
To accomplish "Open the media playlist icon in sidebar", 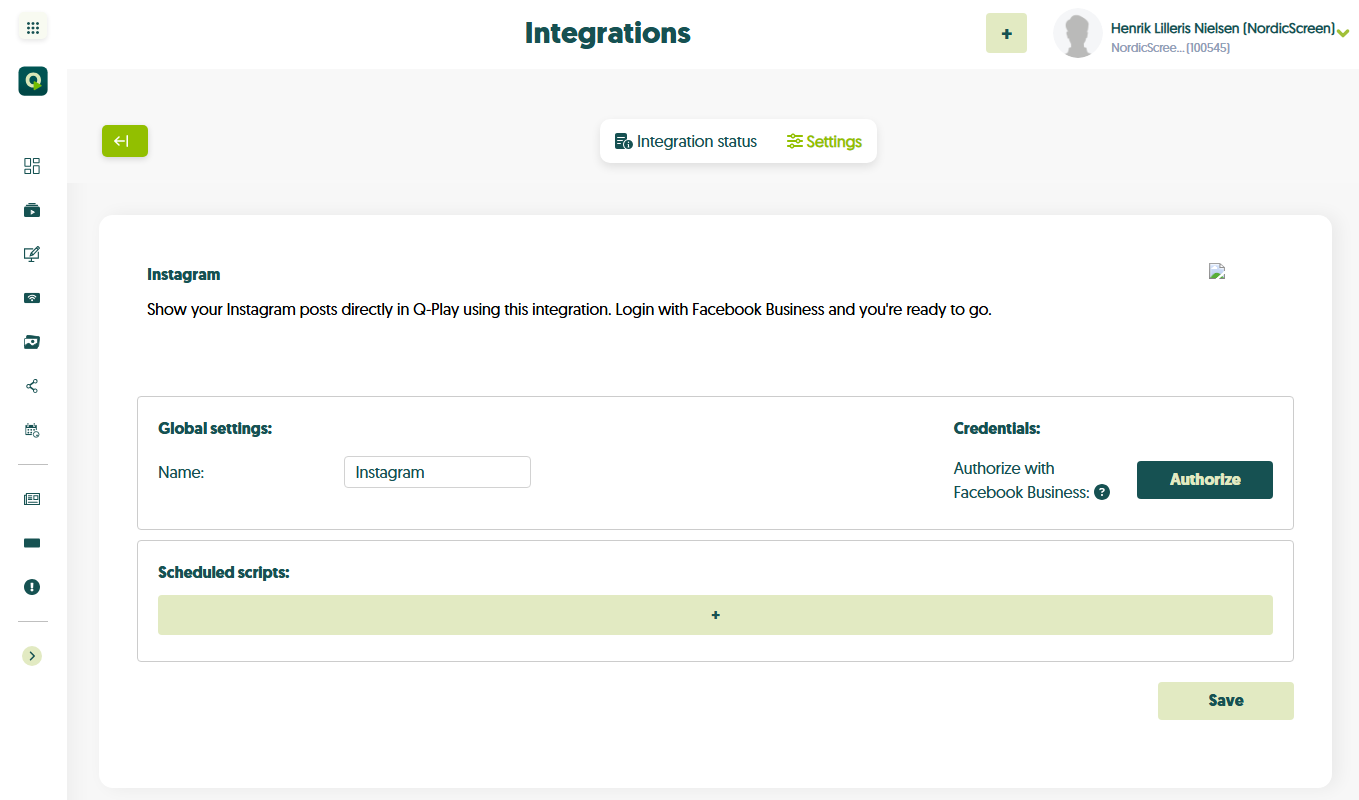I will point(32,210).
